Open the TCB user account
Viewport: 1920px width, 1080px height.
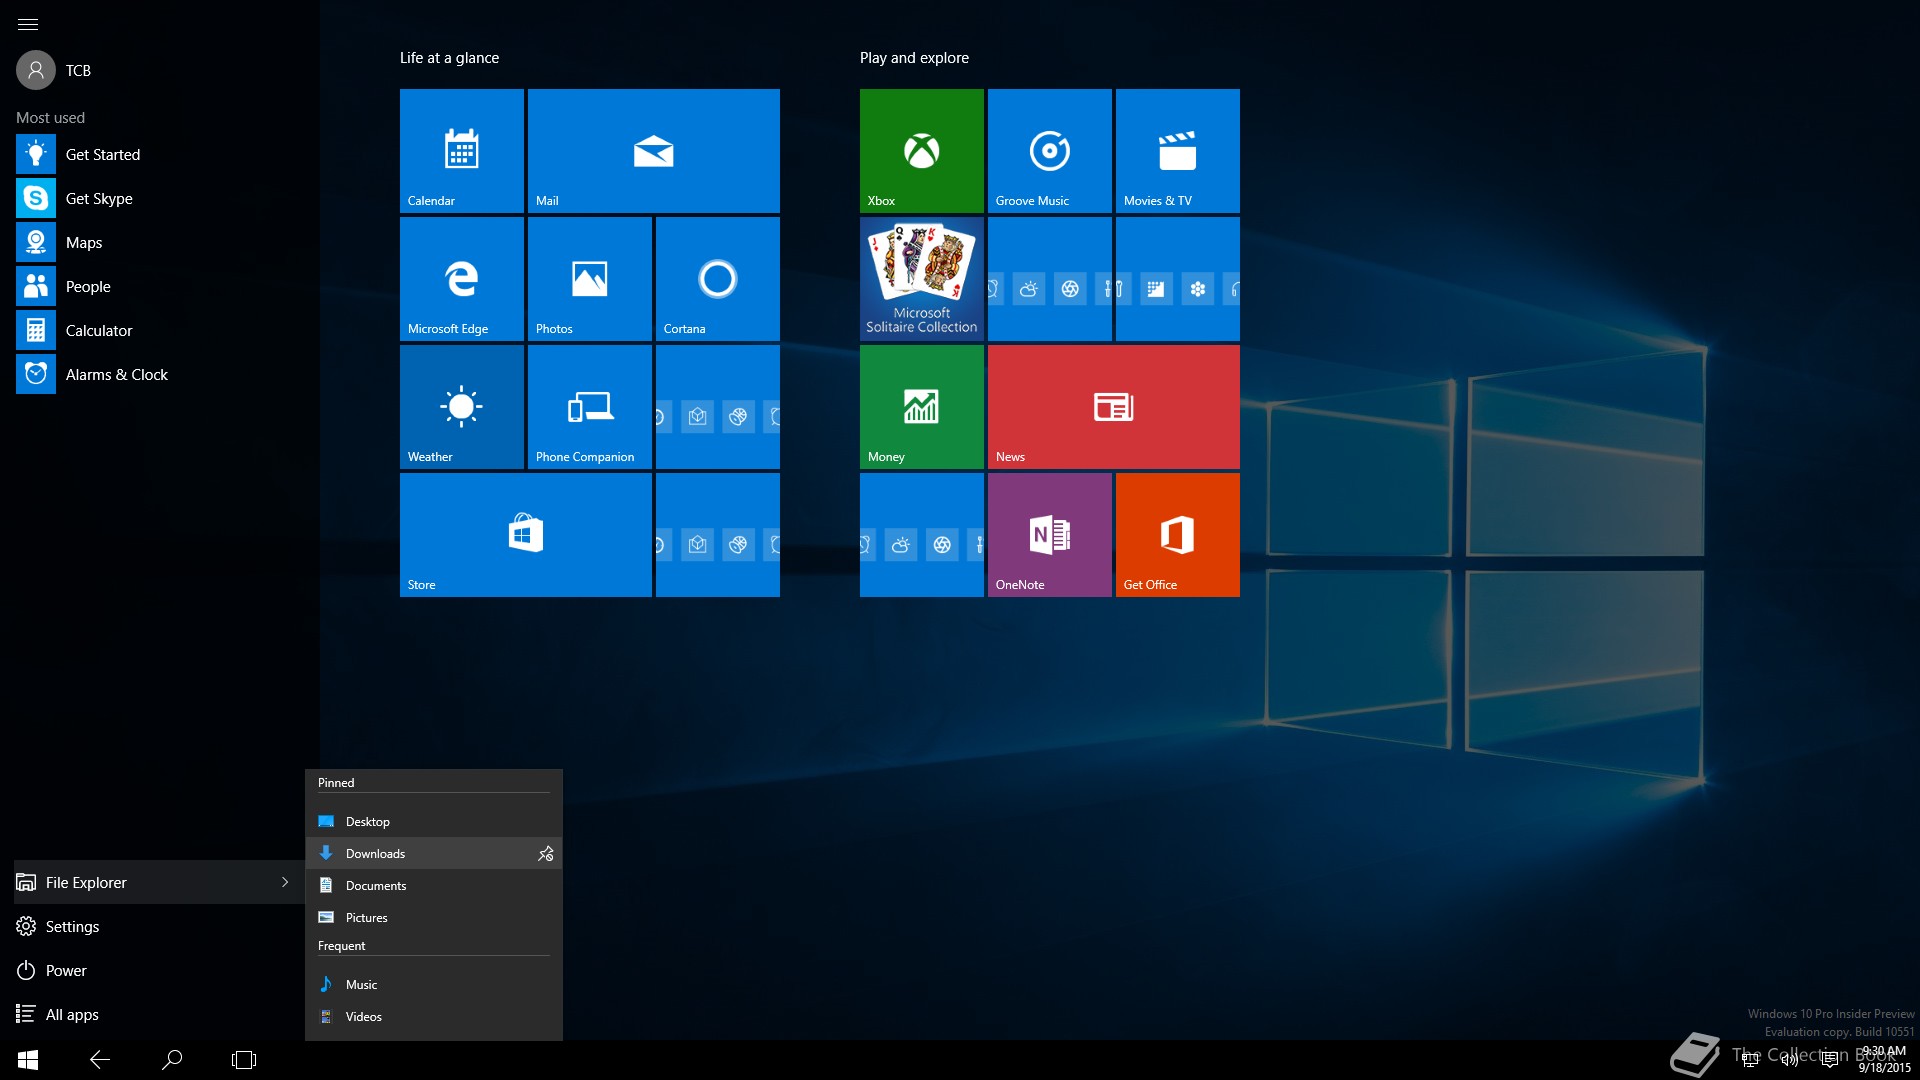tap(55, 70)
